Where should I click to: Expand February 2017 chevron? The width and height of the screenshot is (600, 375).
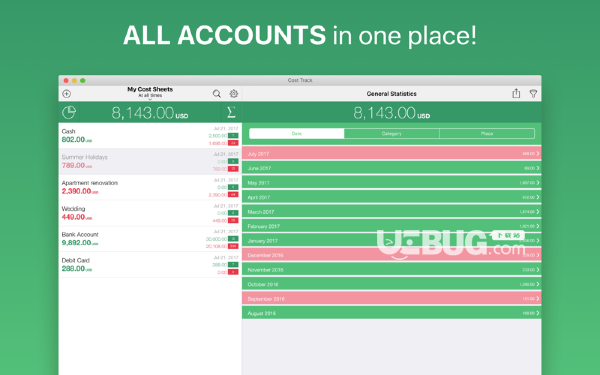coord(538,226)
